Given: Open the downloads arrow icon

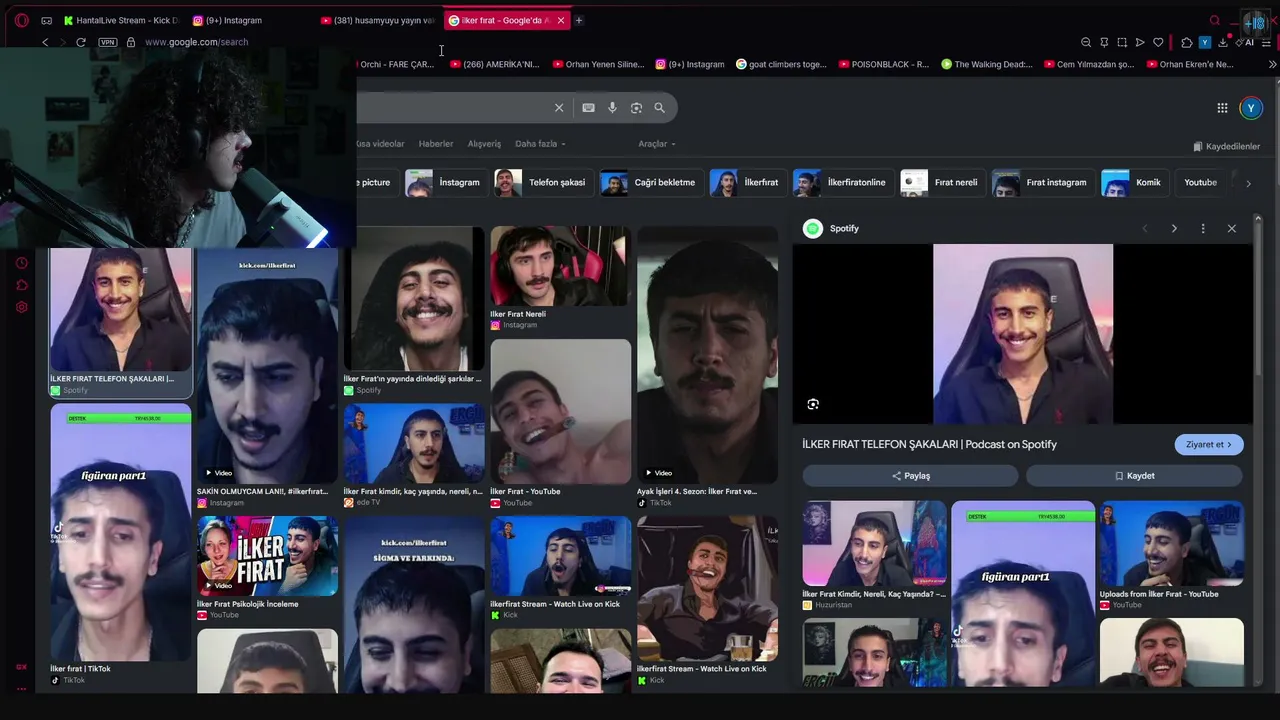Looking at the screenshot, I should pos(1222,42).
